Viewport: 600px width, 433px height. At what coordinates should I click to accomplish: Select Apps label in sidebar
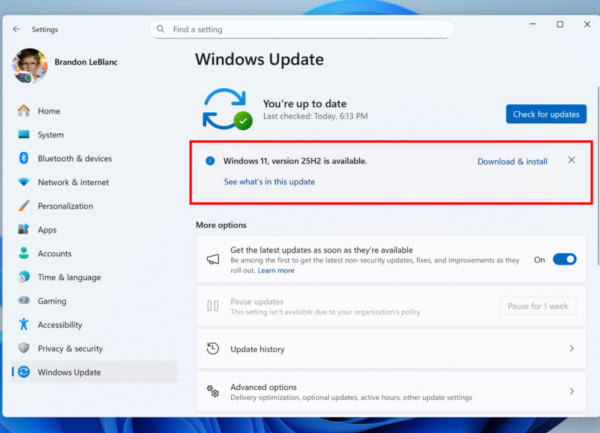[x=47, y=230]
